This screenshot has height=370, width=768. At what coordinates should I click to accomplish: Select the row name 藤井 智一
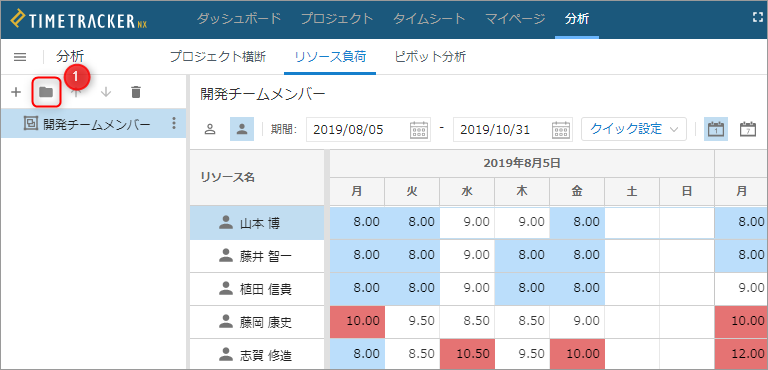click(x=265, y=256)
